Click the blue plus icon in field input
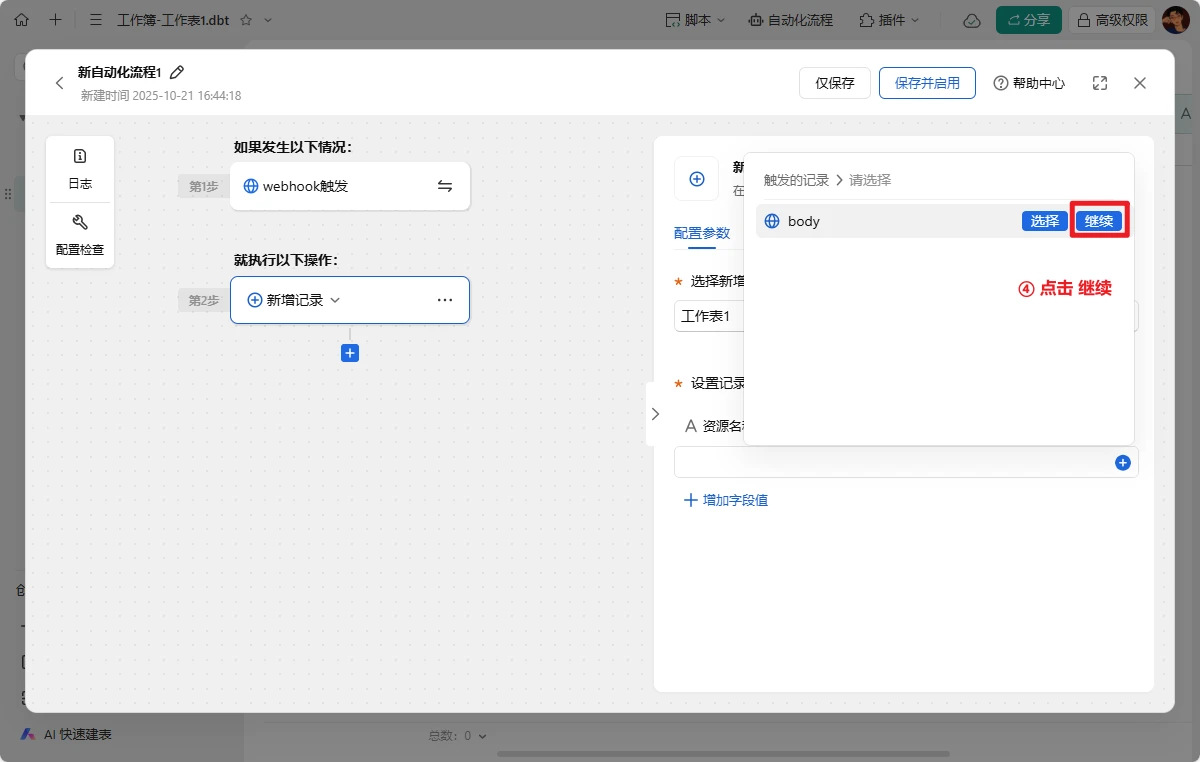Screen dimensions: 1200x762 (x=1122, y=463)
